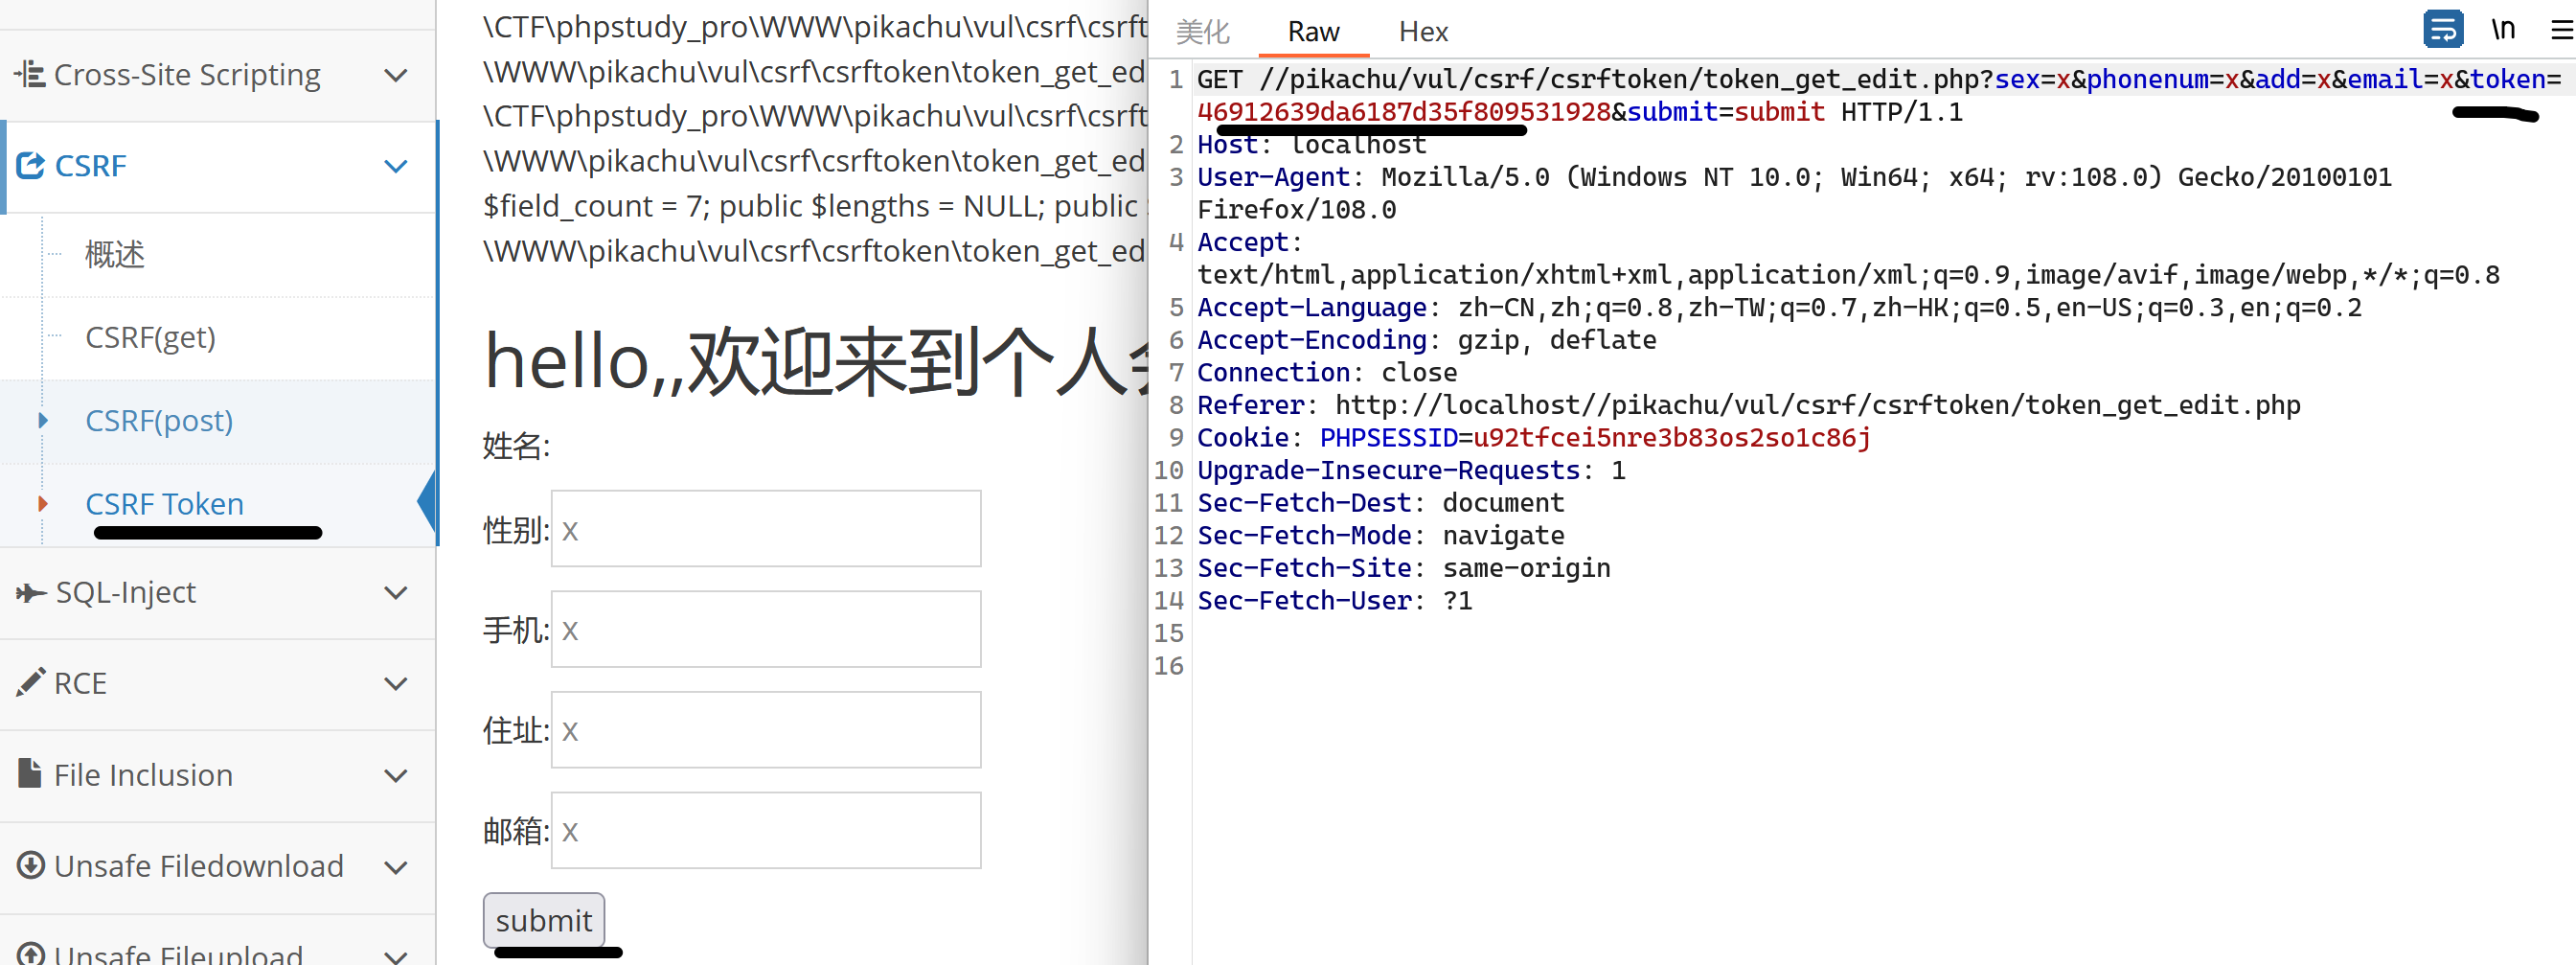Viewport: 2576px width, 965px height.
Task: Click the Unsafe Filedownload menu label
Action: tap(199, 865)
